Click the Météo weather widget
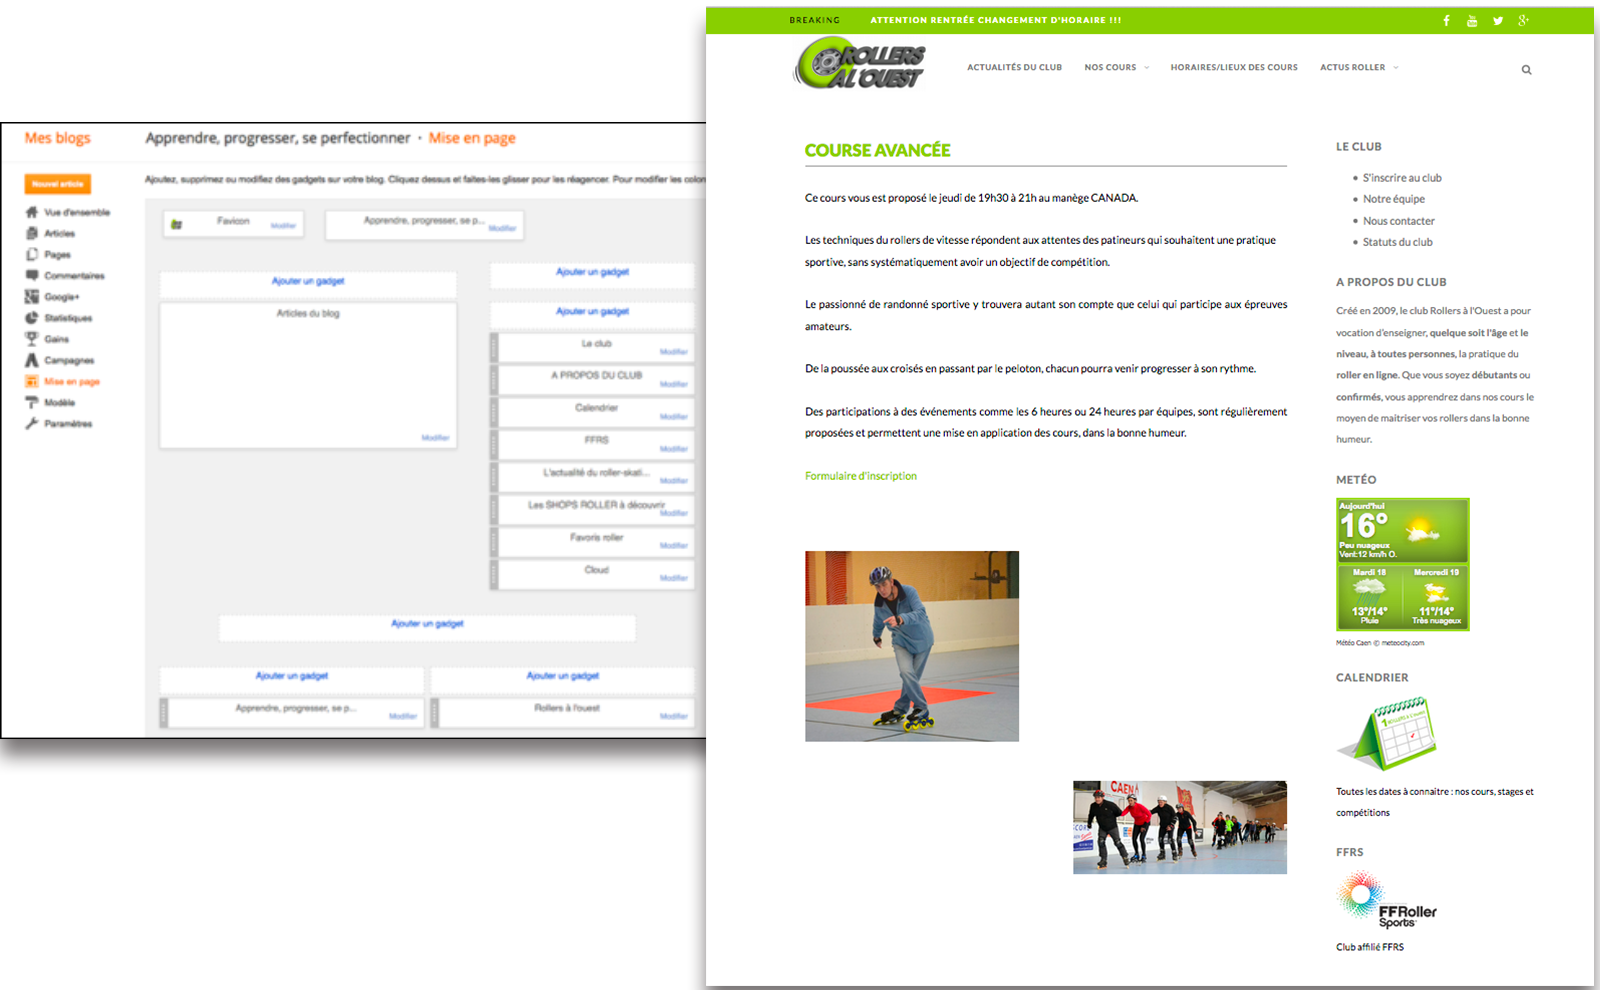Viewport: 1600px width, 990px height. point(1403,564)
